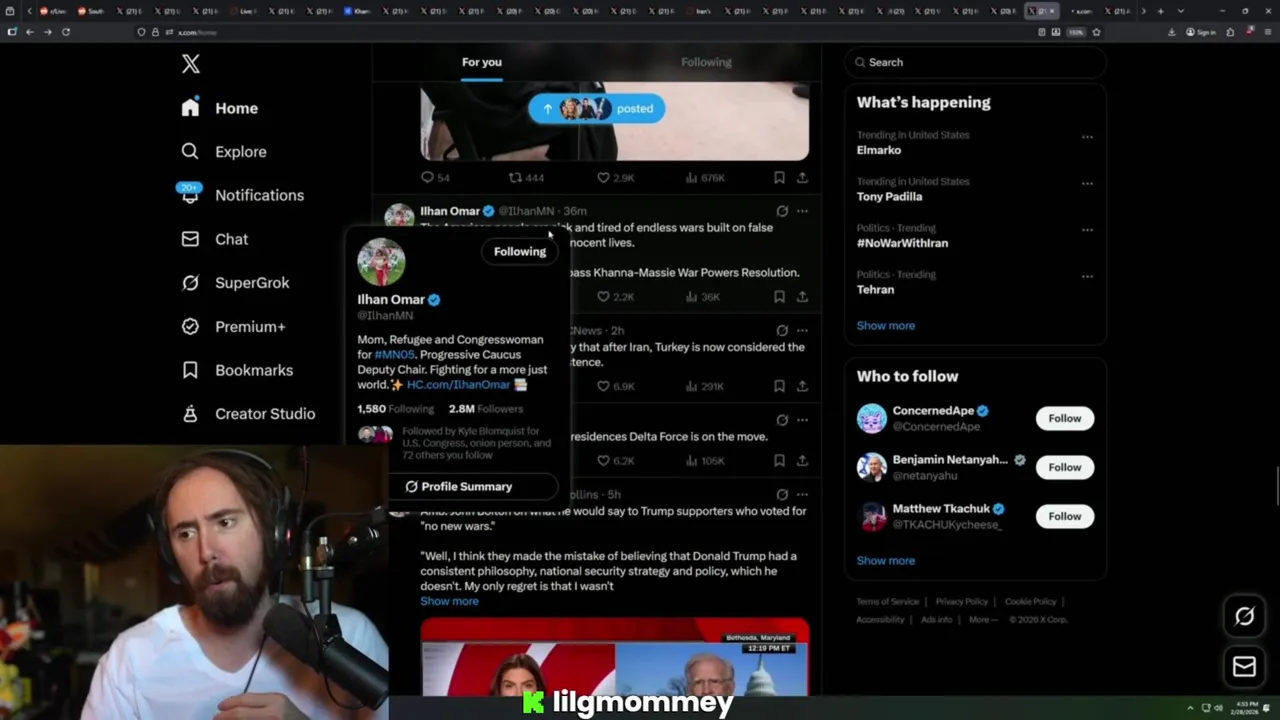Click the new posts 'posted' pill

tap(597, 108)
